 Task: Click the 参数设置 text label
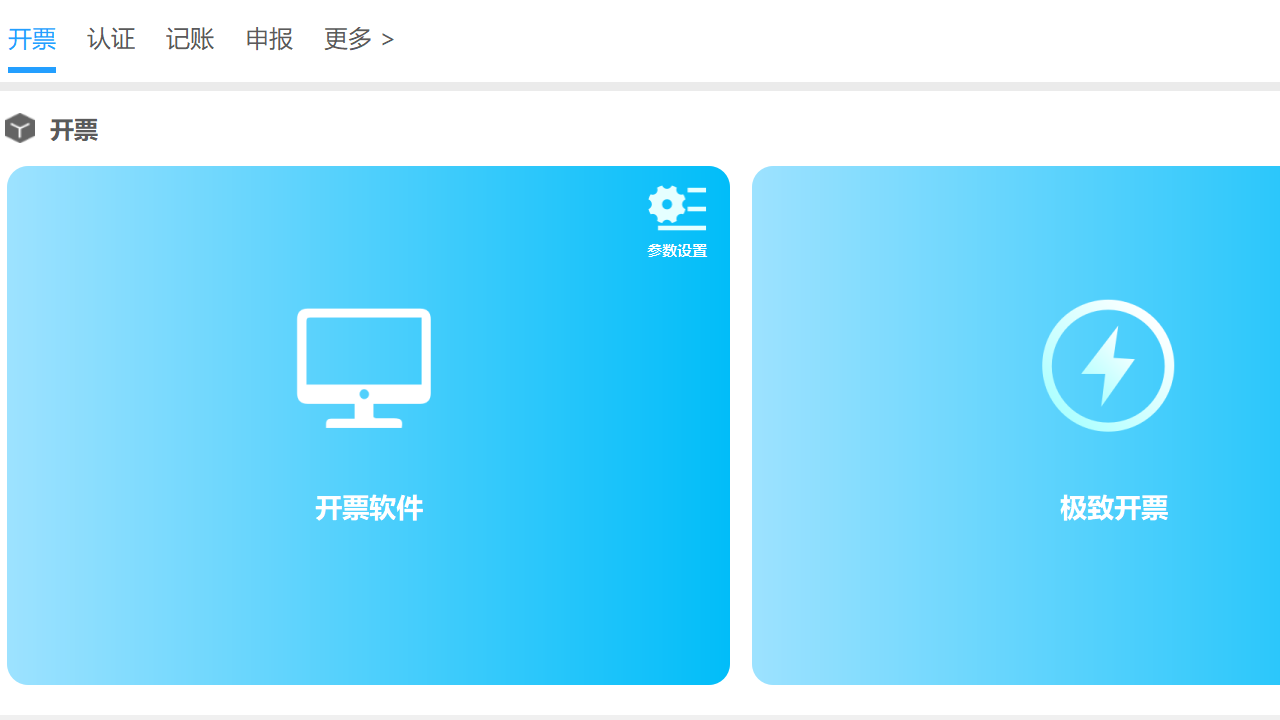(677, 250)
